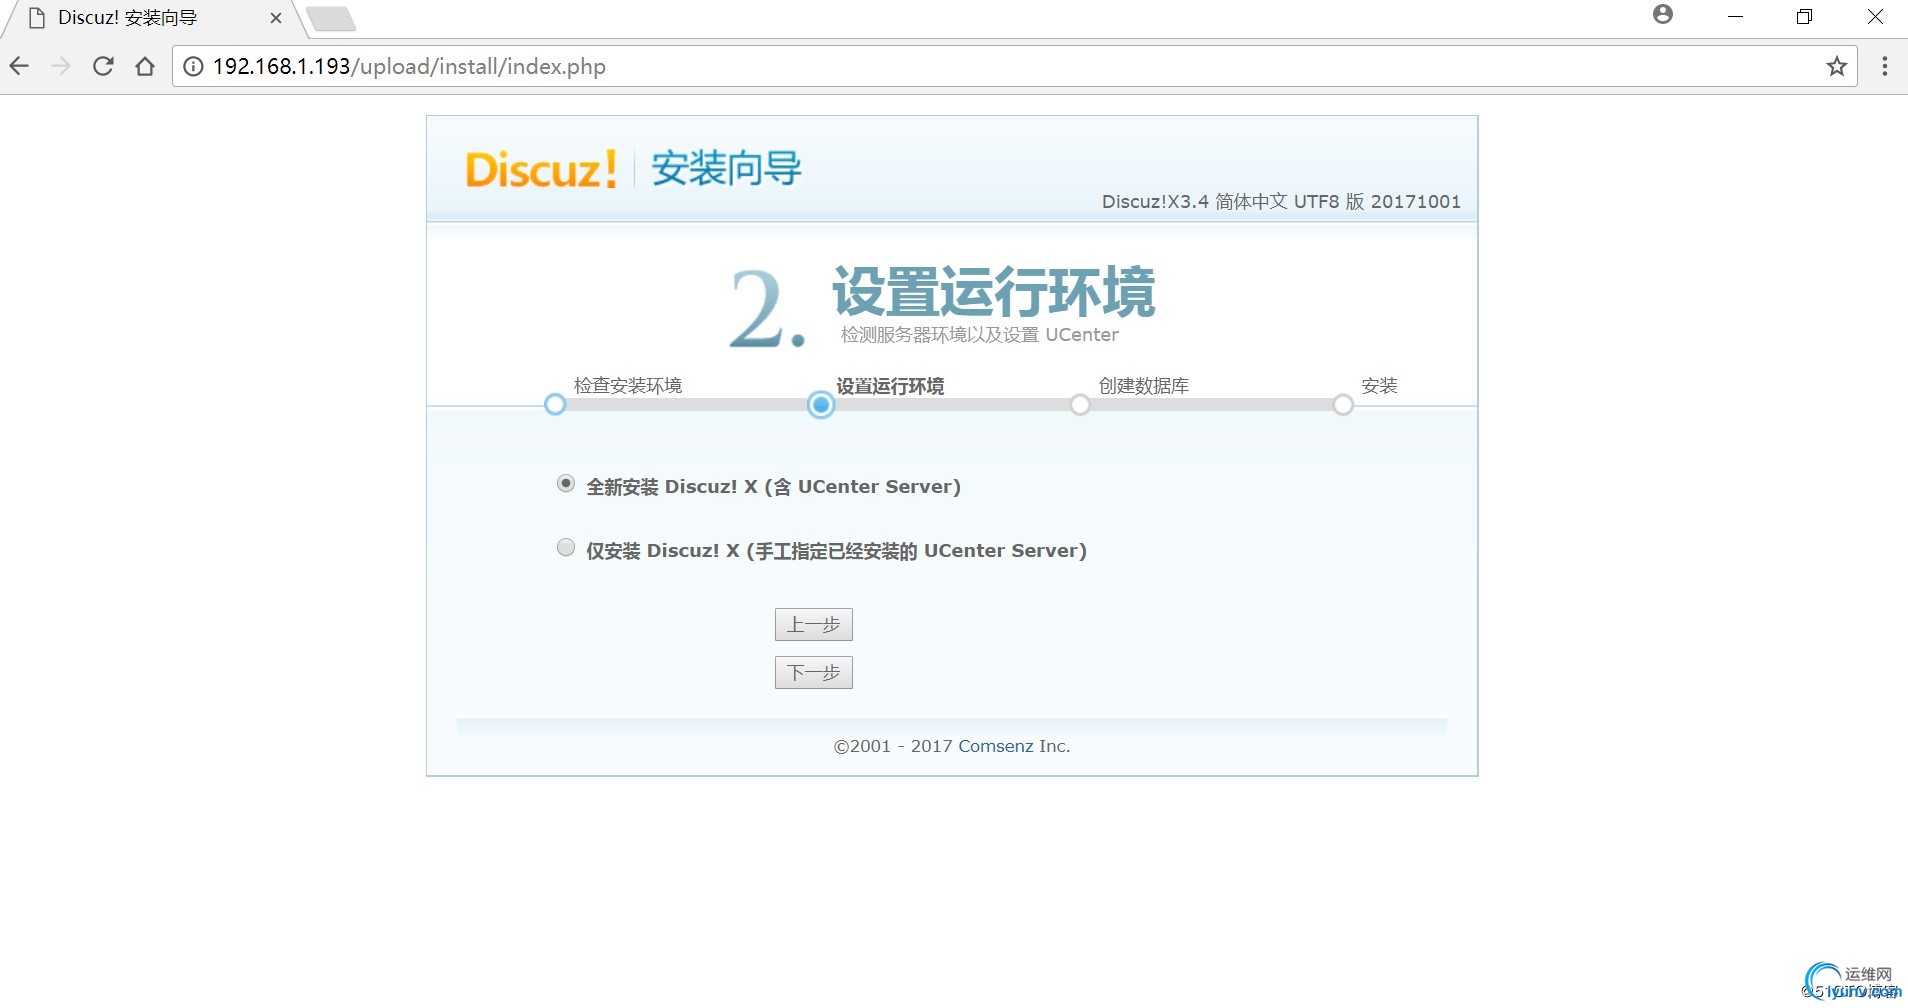Close the browser window
Screen dimensions: 1908x1008
(1876, 17)
